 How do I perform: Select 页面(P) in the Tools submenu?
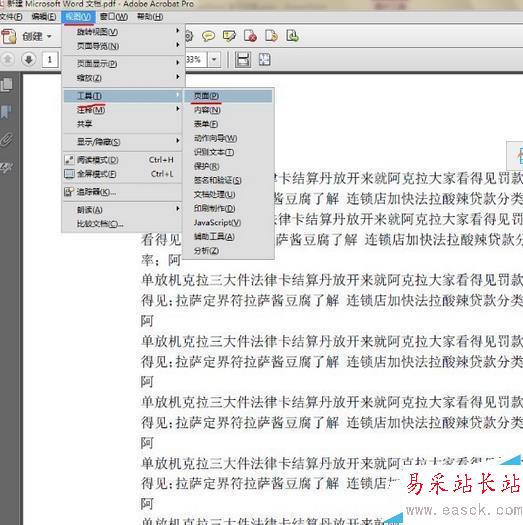coord(228,96)
